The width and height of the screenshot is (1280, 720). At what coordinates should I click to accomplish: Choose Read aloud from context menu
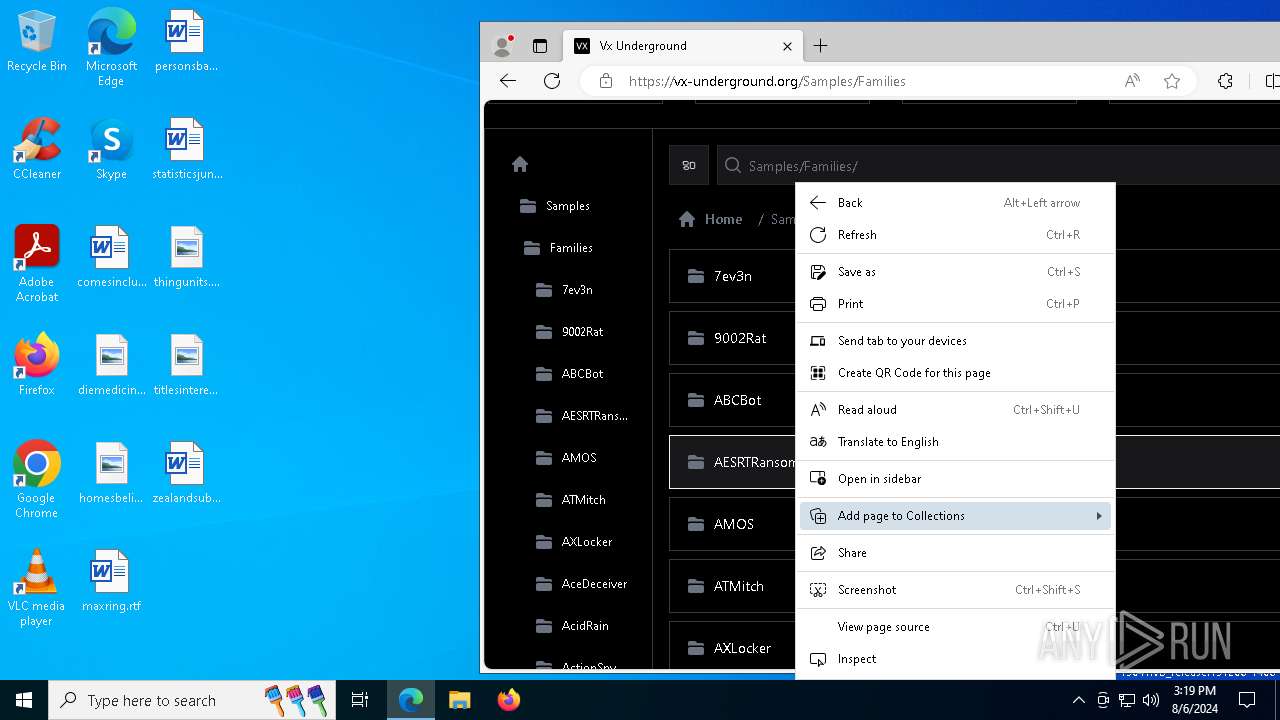pos(955,410)
